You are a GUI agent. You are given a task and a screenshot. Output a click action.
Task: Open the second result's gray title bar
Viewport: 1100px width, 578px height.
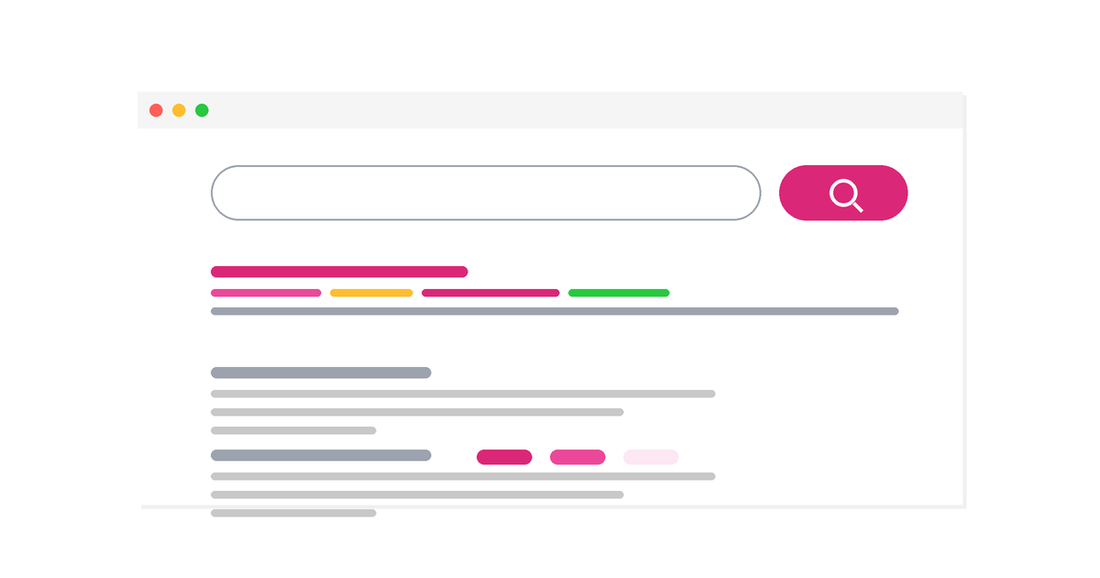point(321,372)
